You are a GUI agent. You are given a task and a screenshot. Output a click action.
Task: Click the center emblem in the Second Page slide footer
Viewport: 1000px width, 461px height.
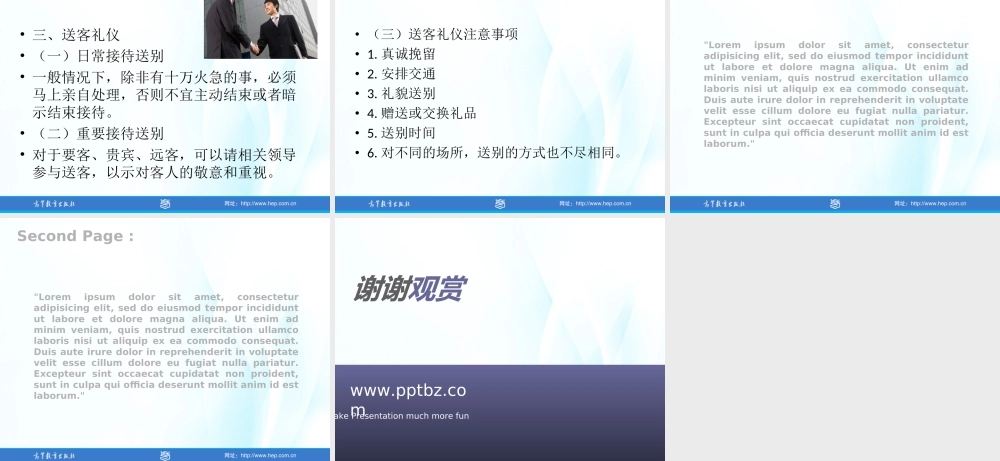tap(165, 456)
